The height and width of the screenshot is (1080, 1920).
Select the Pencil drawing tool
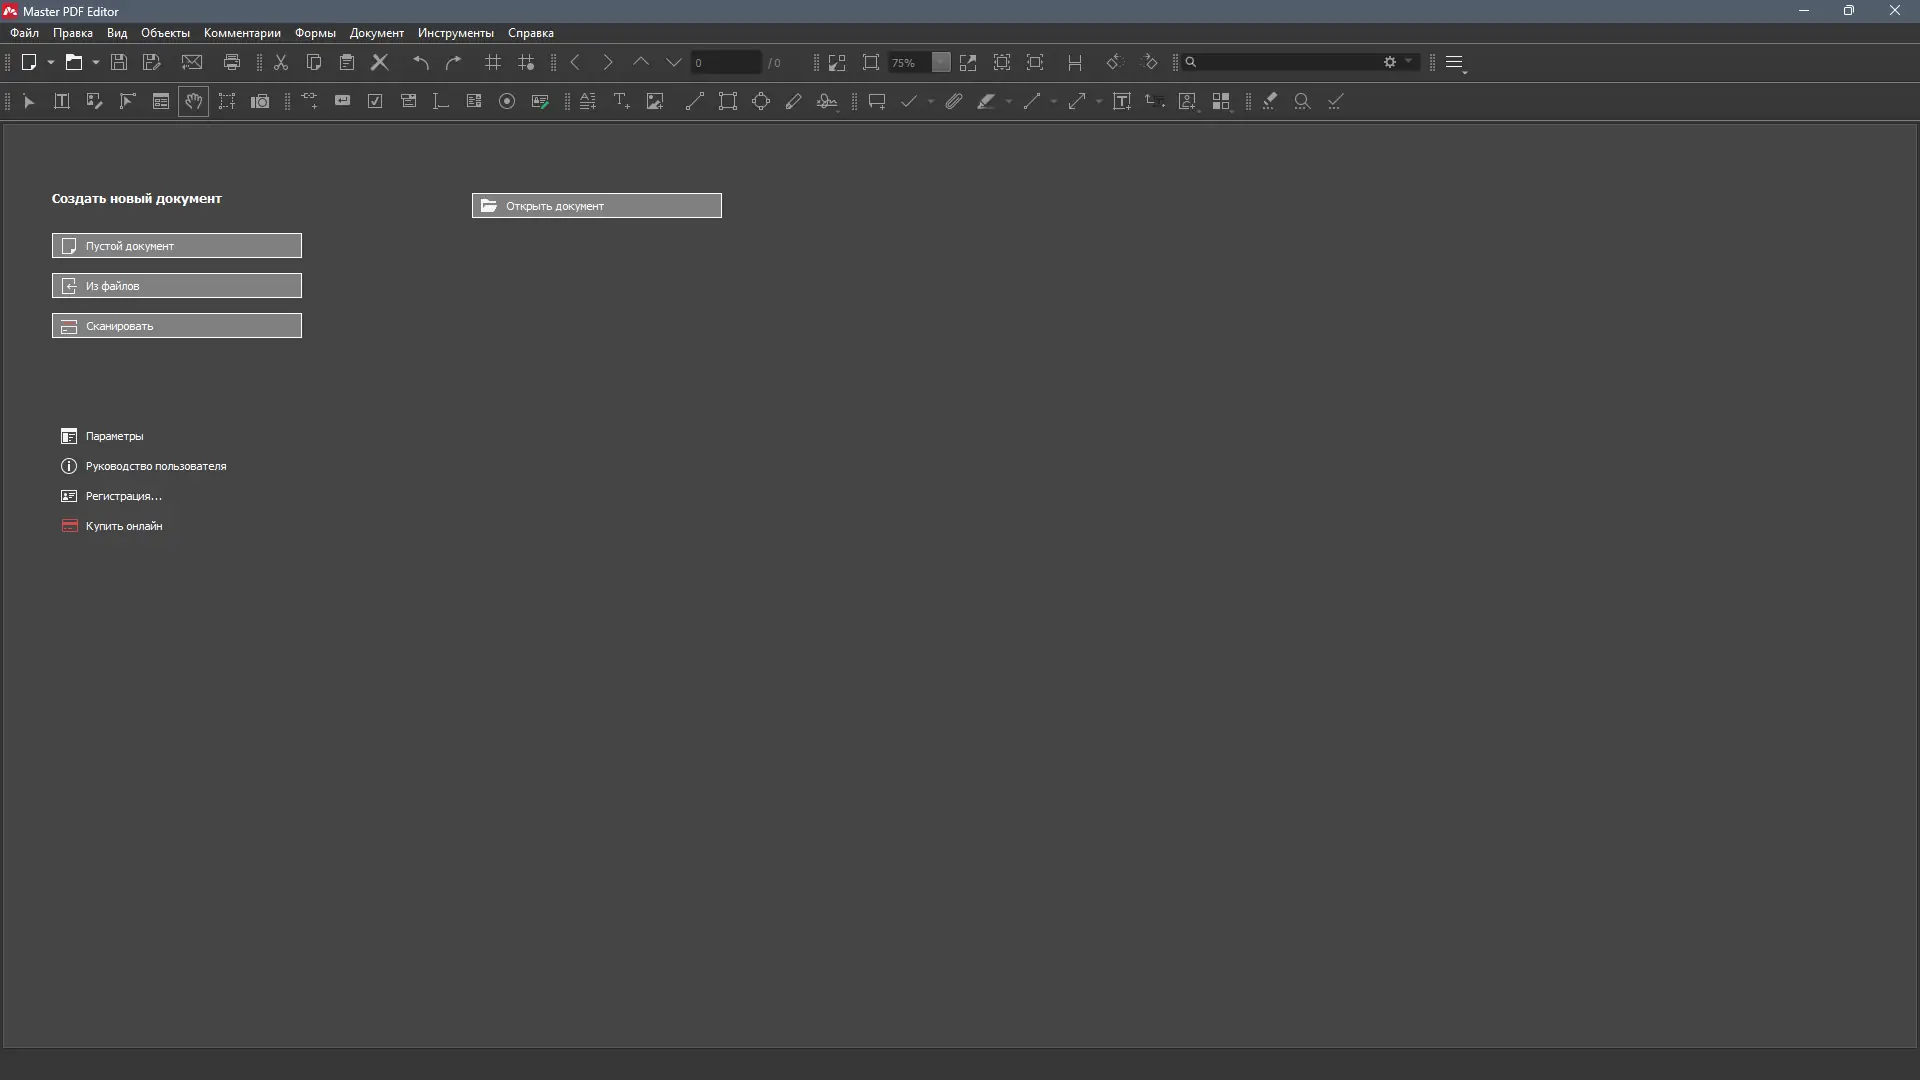tap(794, 101)
